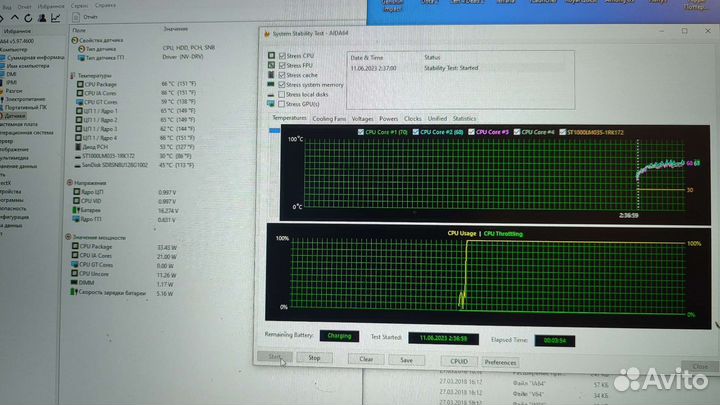
Task: Select Датчики in the left tree
Action: [x=15, y=116]
